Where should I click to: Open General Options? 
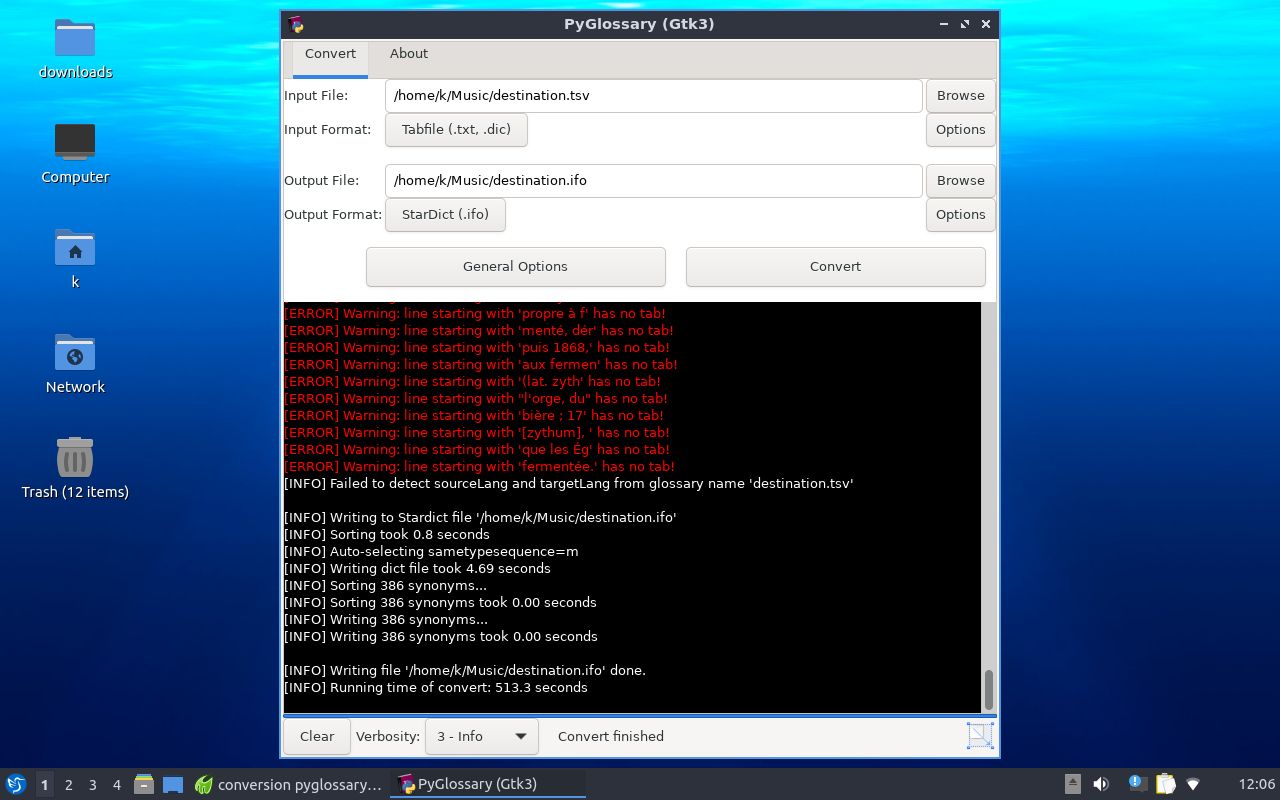click(x=516, y=267)
